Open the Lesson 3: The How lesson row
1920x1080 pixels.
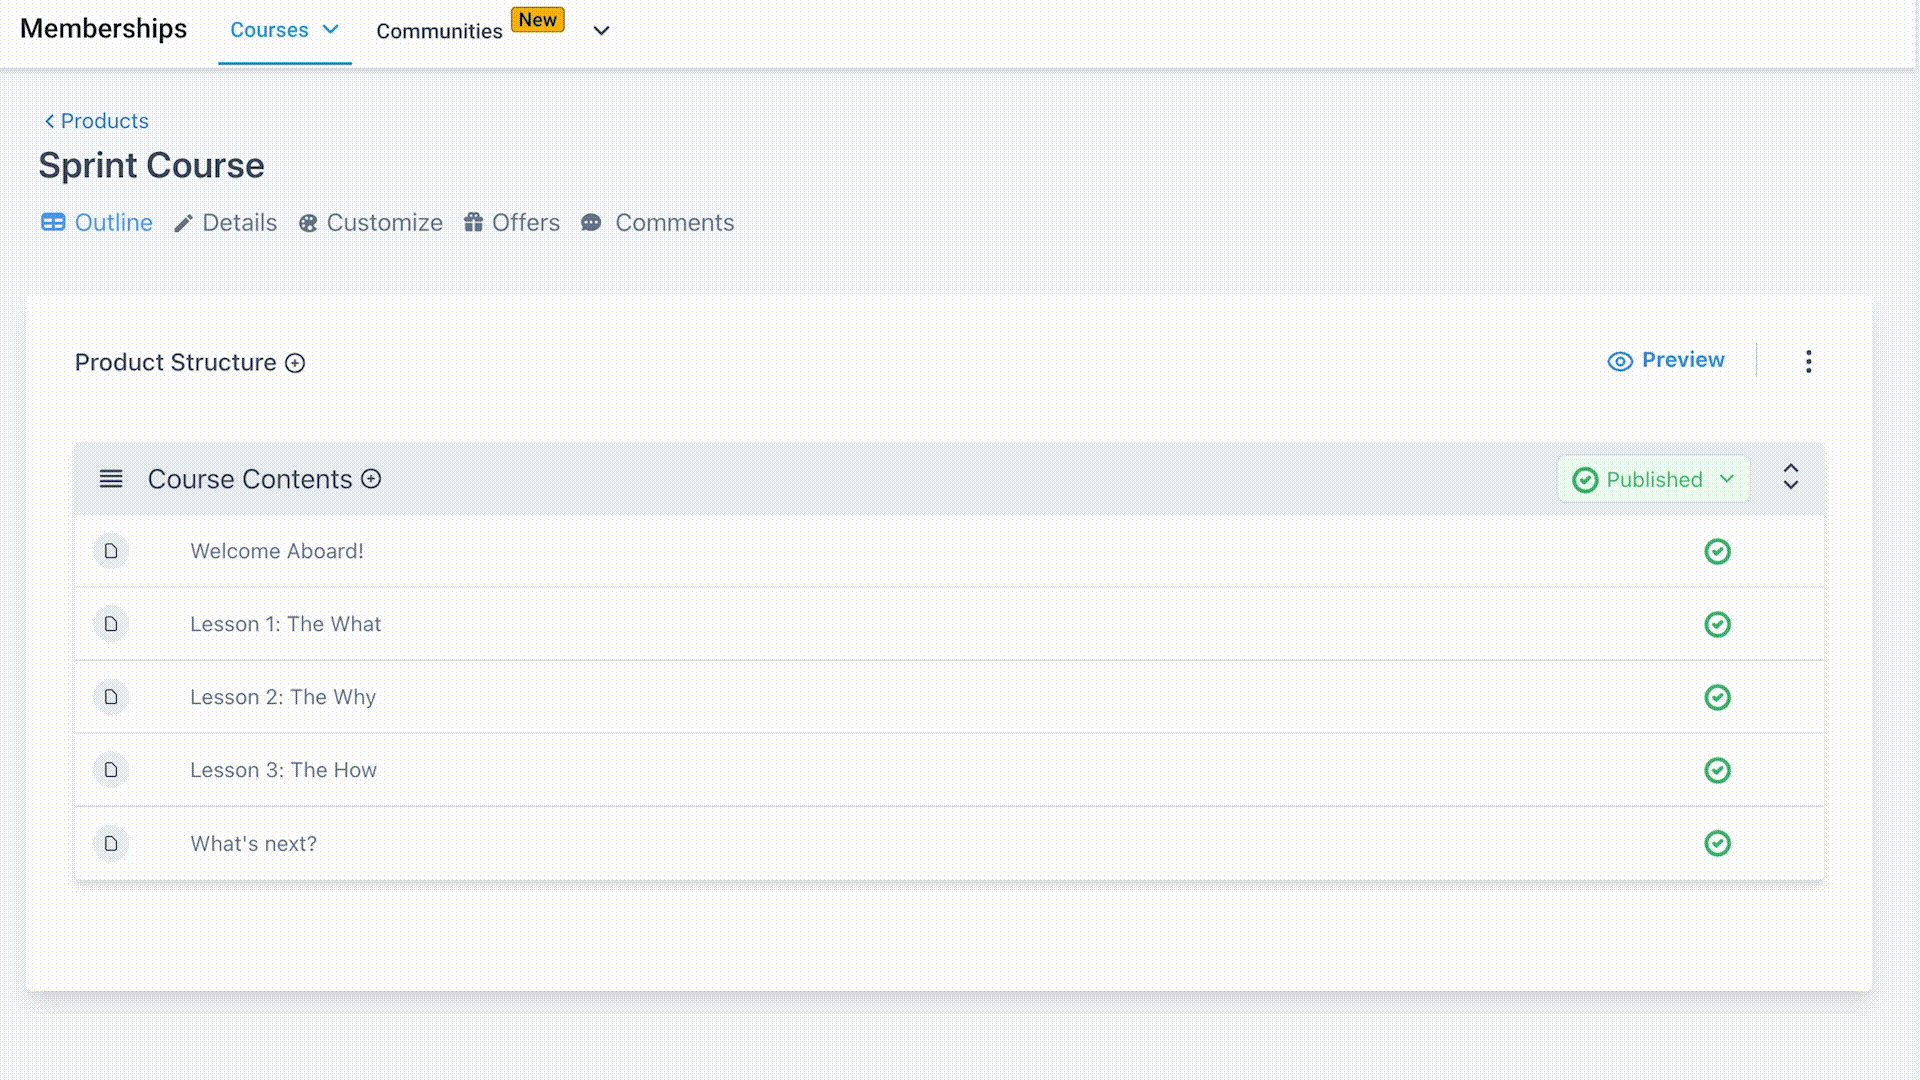pyautogui.click(x=283, y=770)
